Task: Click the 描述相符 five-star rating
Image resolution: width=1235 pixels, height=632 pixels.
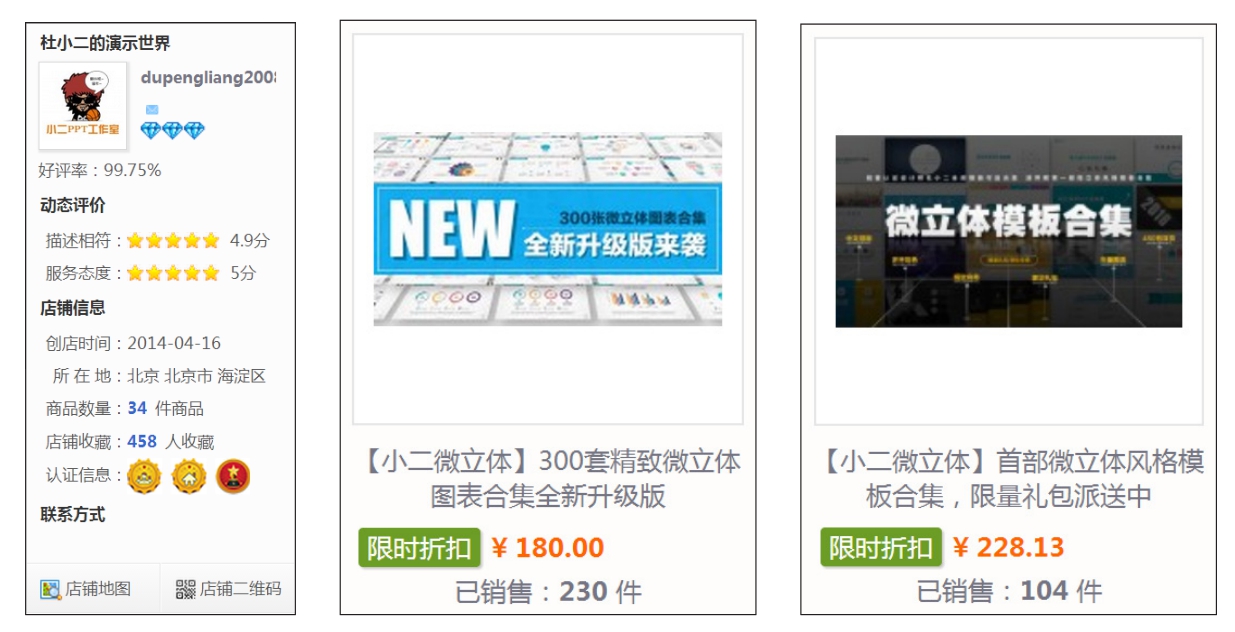Action: (173, 240)
